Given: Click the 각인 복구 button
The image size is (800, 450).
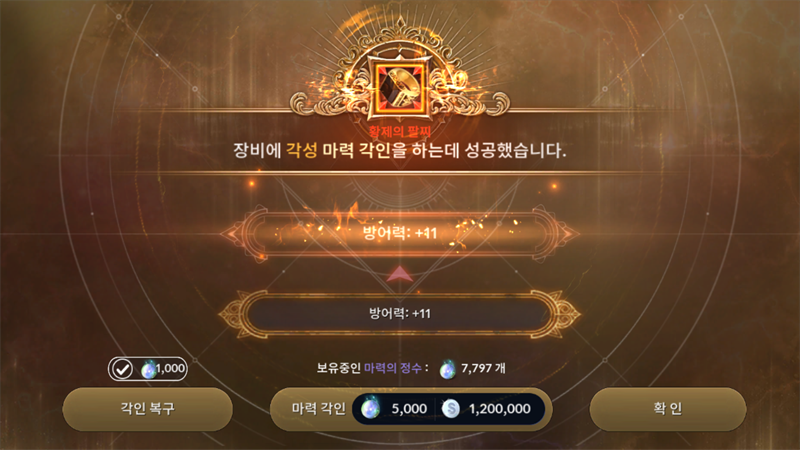Looking at the screenshot, I should tap(147, 409).
